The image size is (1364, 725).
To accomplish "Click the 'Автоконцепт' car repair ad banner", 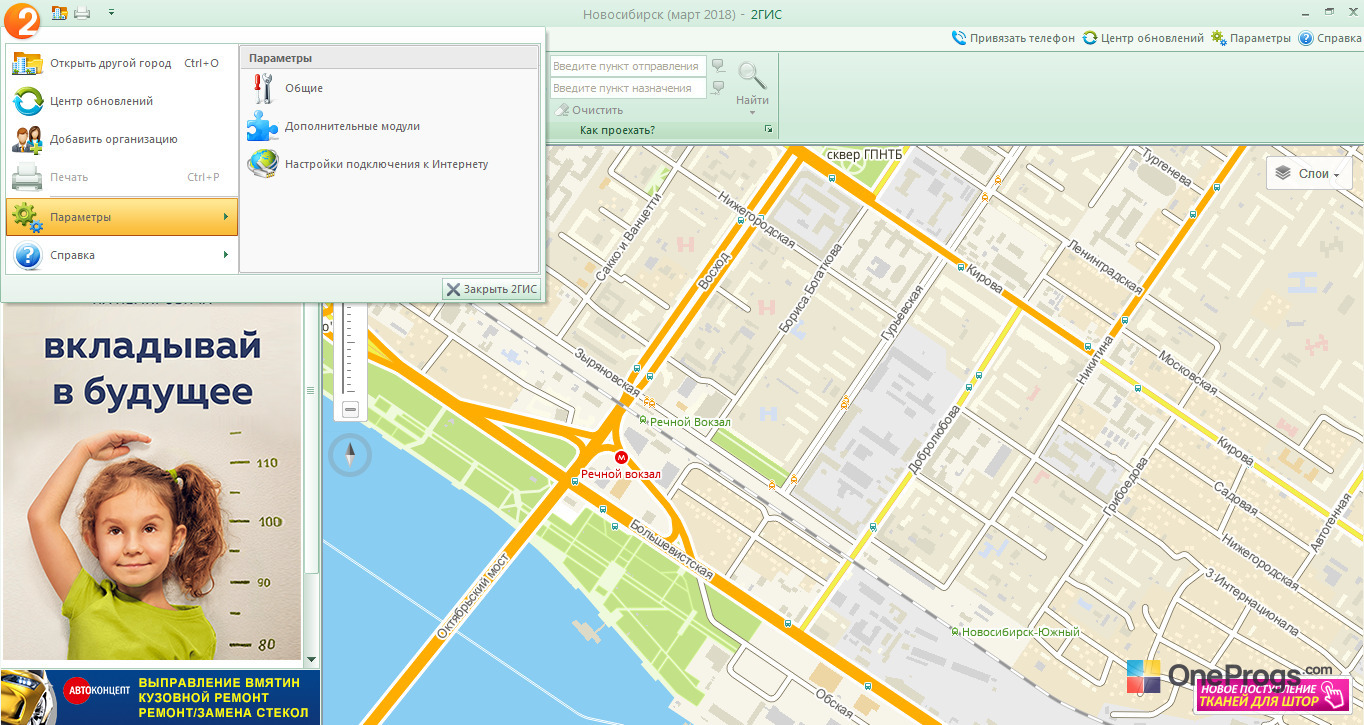I will [160, 697].
